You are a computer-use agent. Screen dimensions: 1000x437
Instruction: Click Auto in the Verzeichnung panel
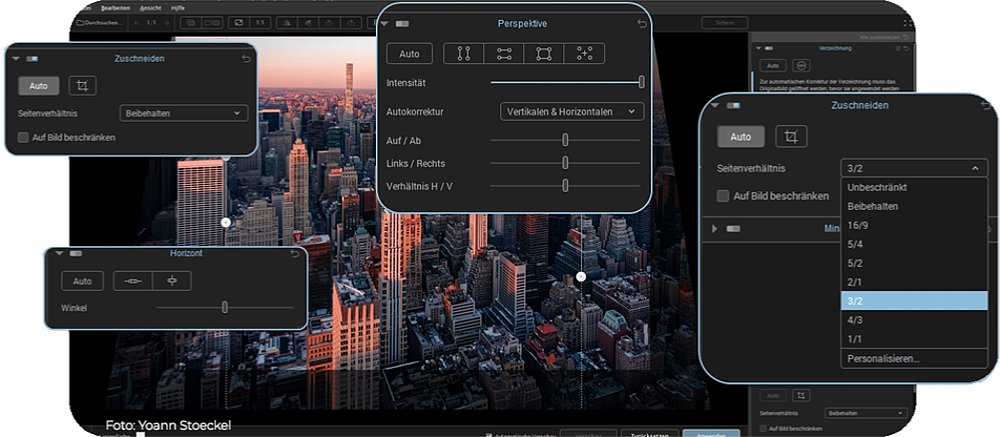pos(772,65)
